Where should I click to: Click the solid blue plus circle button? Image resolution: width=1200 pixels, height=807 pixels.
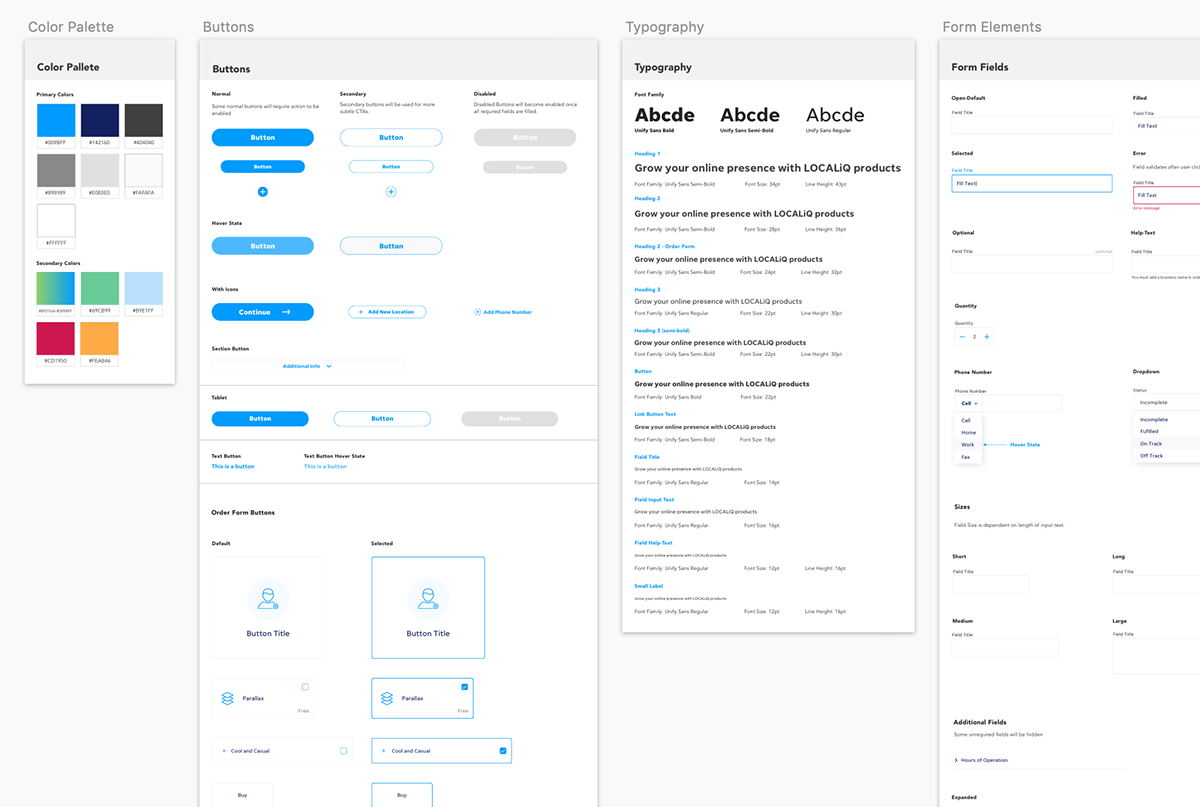tap(263, 191)
